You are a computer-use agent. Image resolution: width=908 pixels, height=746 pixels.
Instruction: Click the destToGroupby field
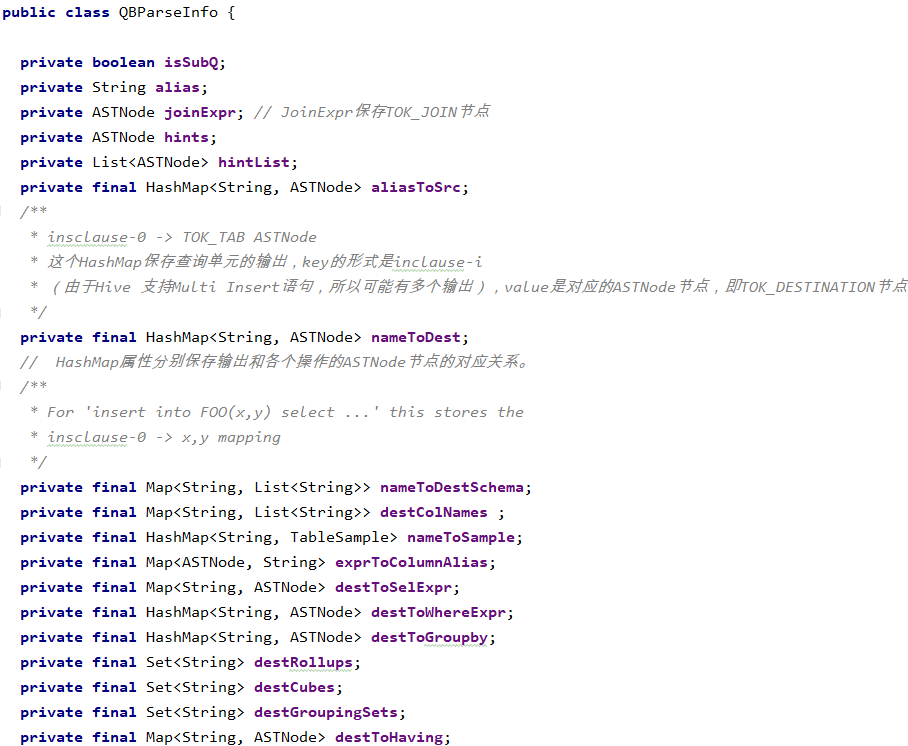(x=429, y=638)
